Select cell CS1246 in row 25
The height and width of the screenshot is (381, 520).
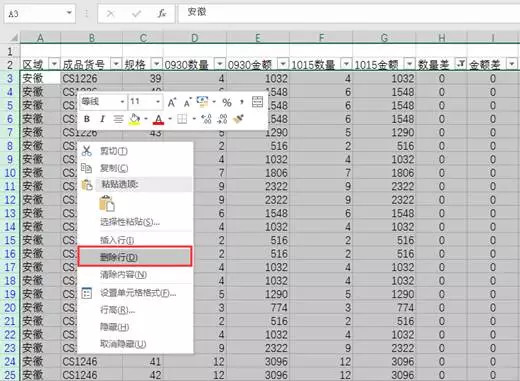pos(91,375)
